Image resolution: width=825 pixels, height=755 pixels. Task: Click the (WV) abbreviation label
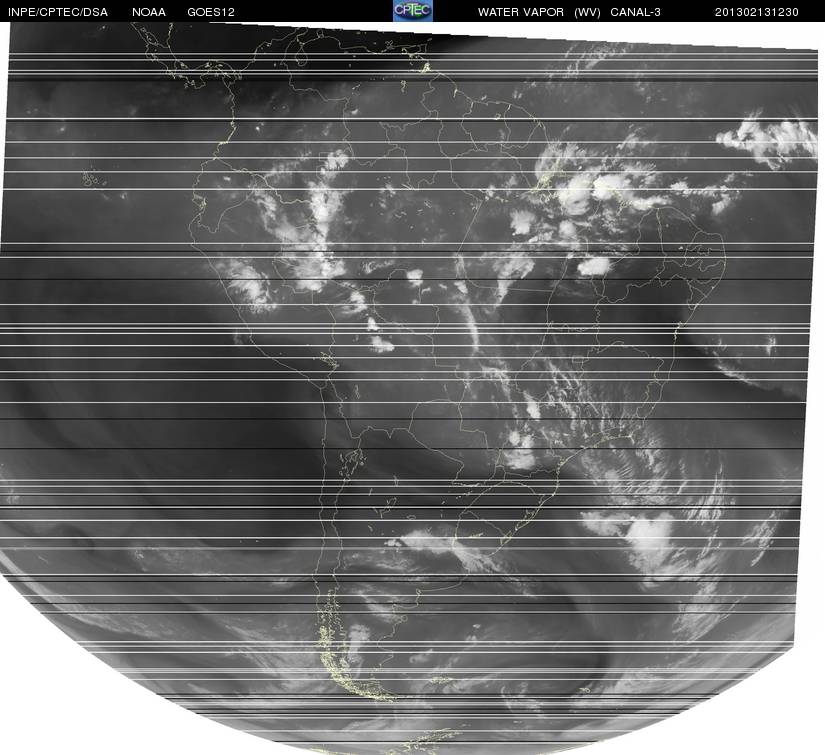pos(588,12)
